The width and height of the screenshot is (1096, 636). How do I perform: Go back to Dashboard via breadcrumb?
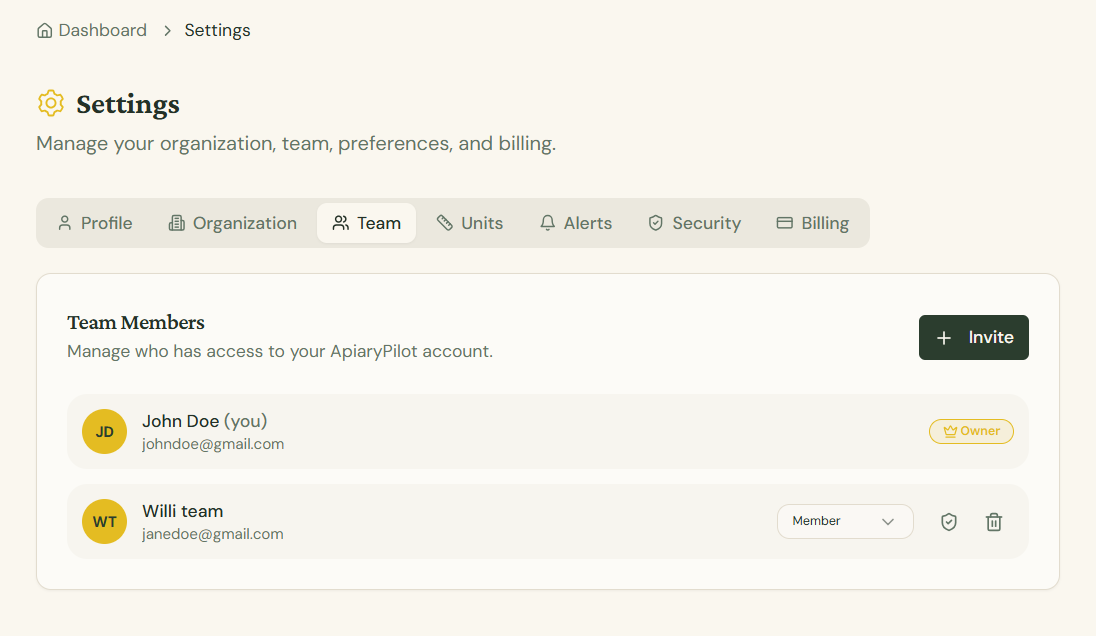click(92, 31)
